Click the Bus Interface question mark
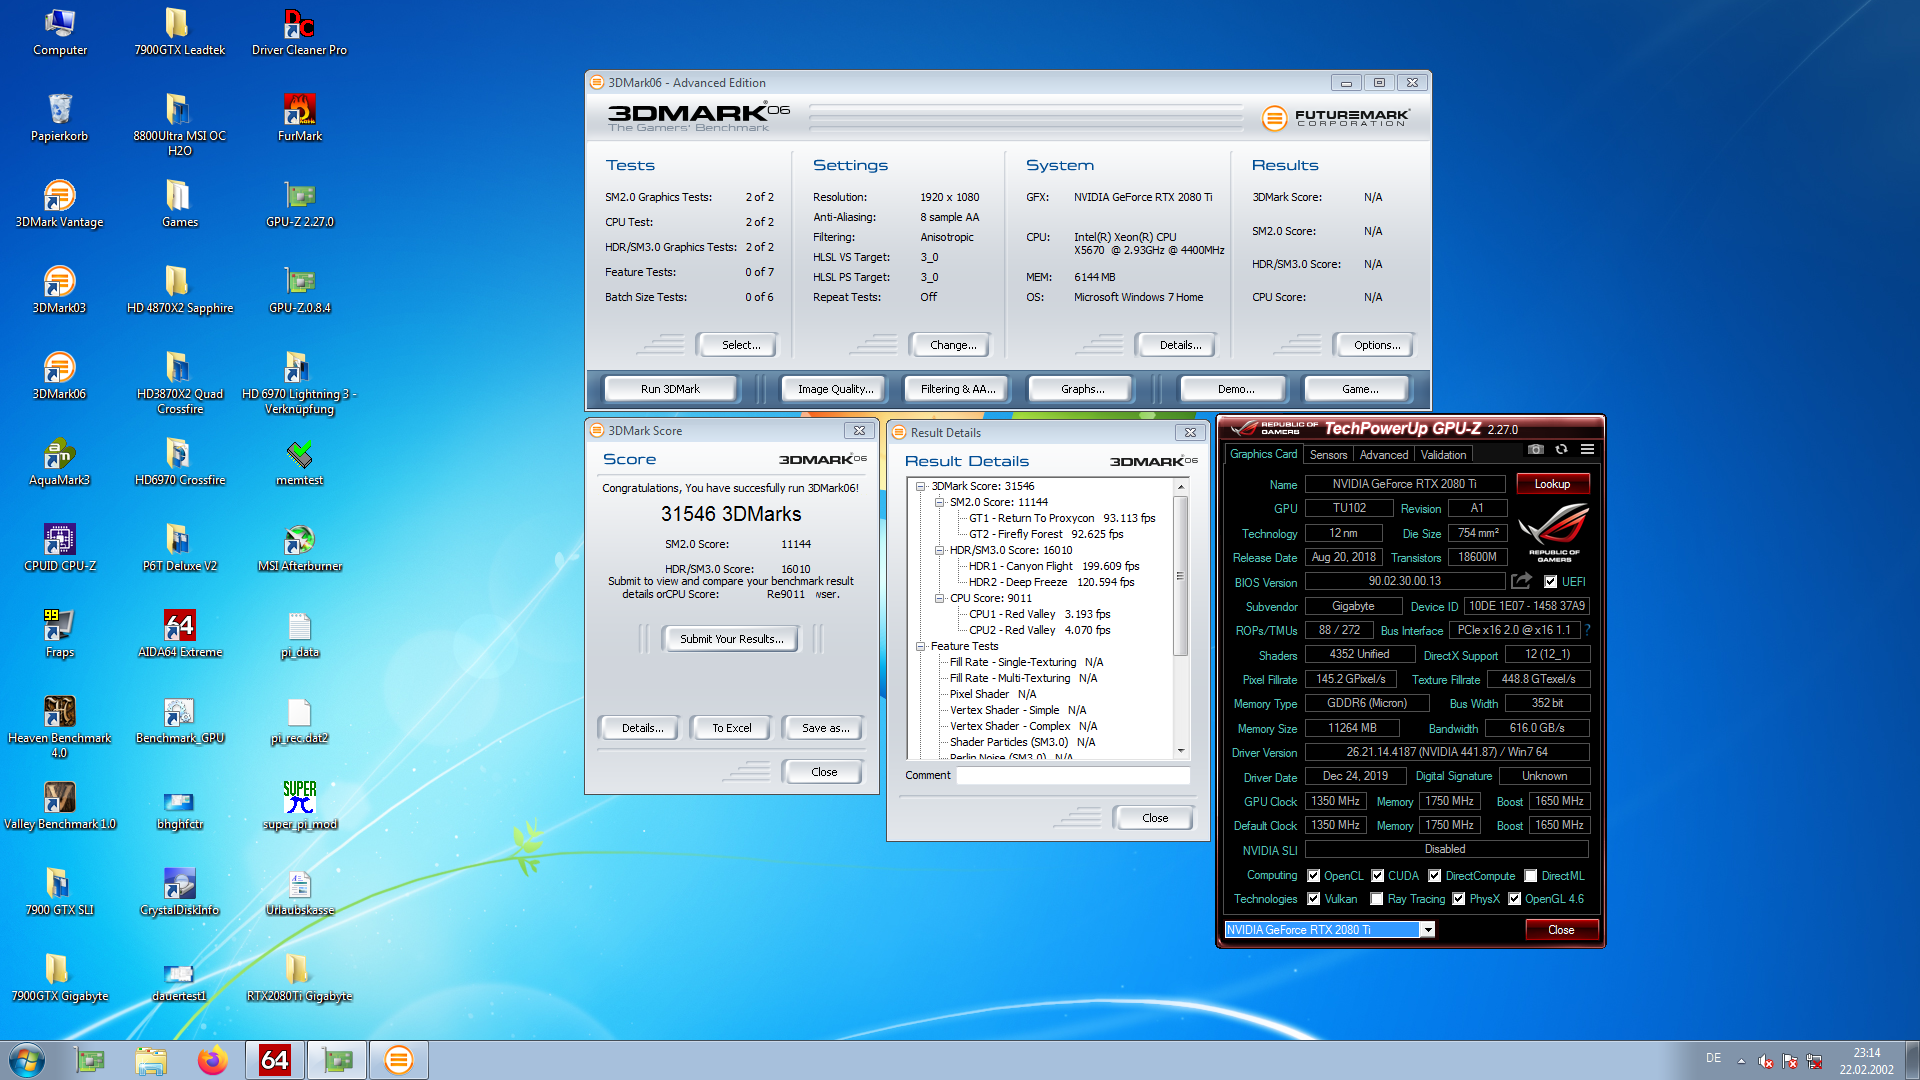The width and height of the screenshot is (1920, 1080). [1587, 630]
